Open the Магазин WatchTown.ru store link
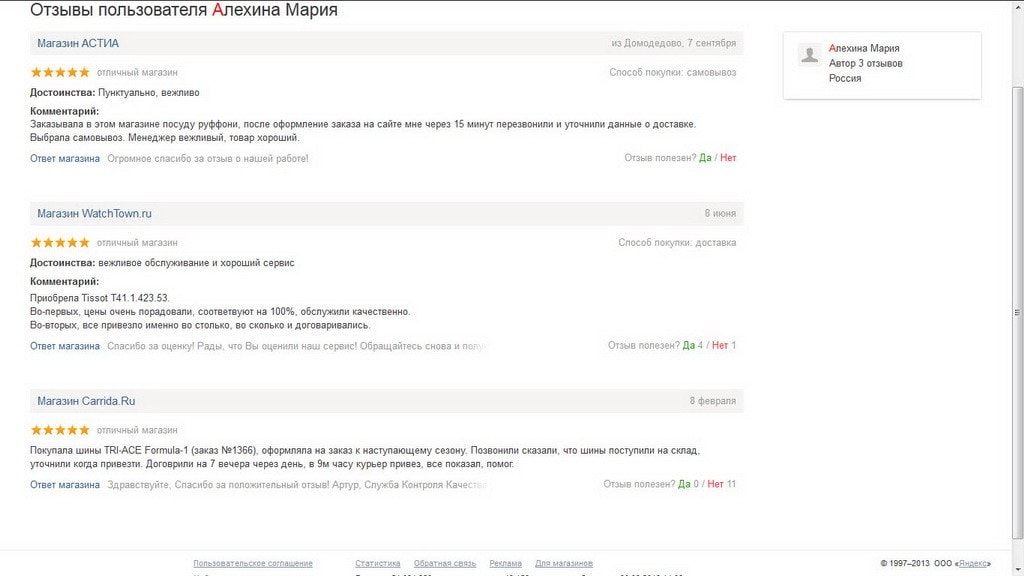The image size is (1024, 576). (x=94, y=214)
